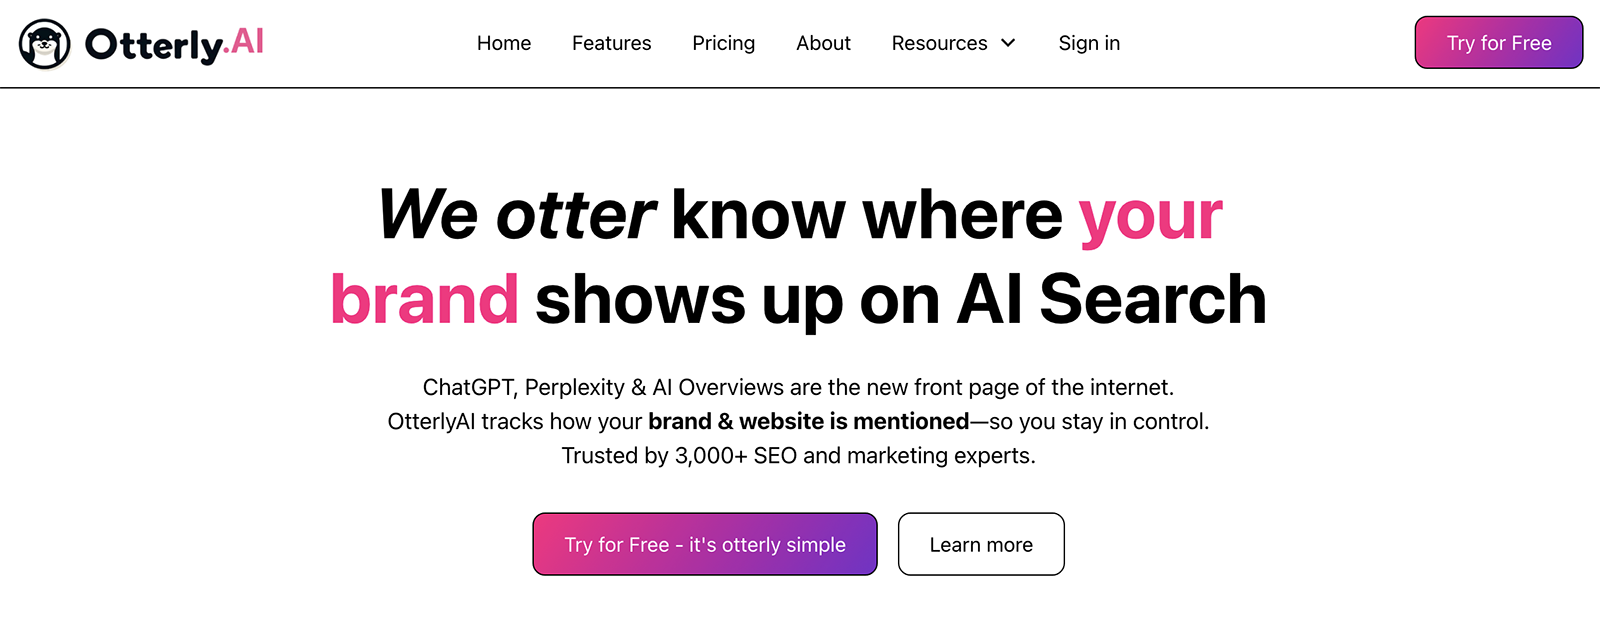Click the Otterly.AI wordmark
Viewport: 1600px width, 618px height.
click(x=174, y=44)
